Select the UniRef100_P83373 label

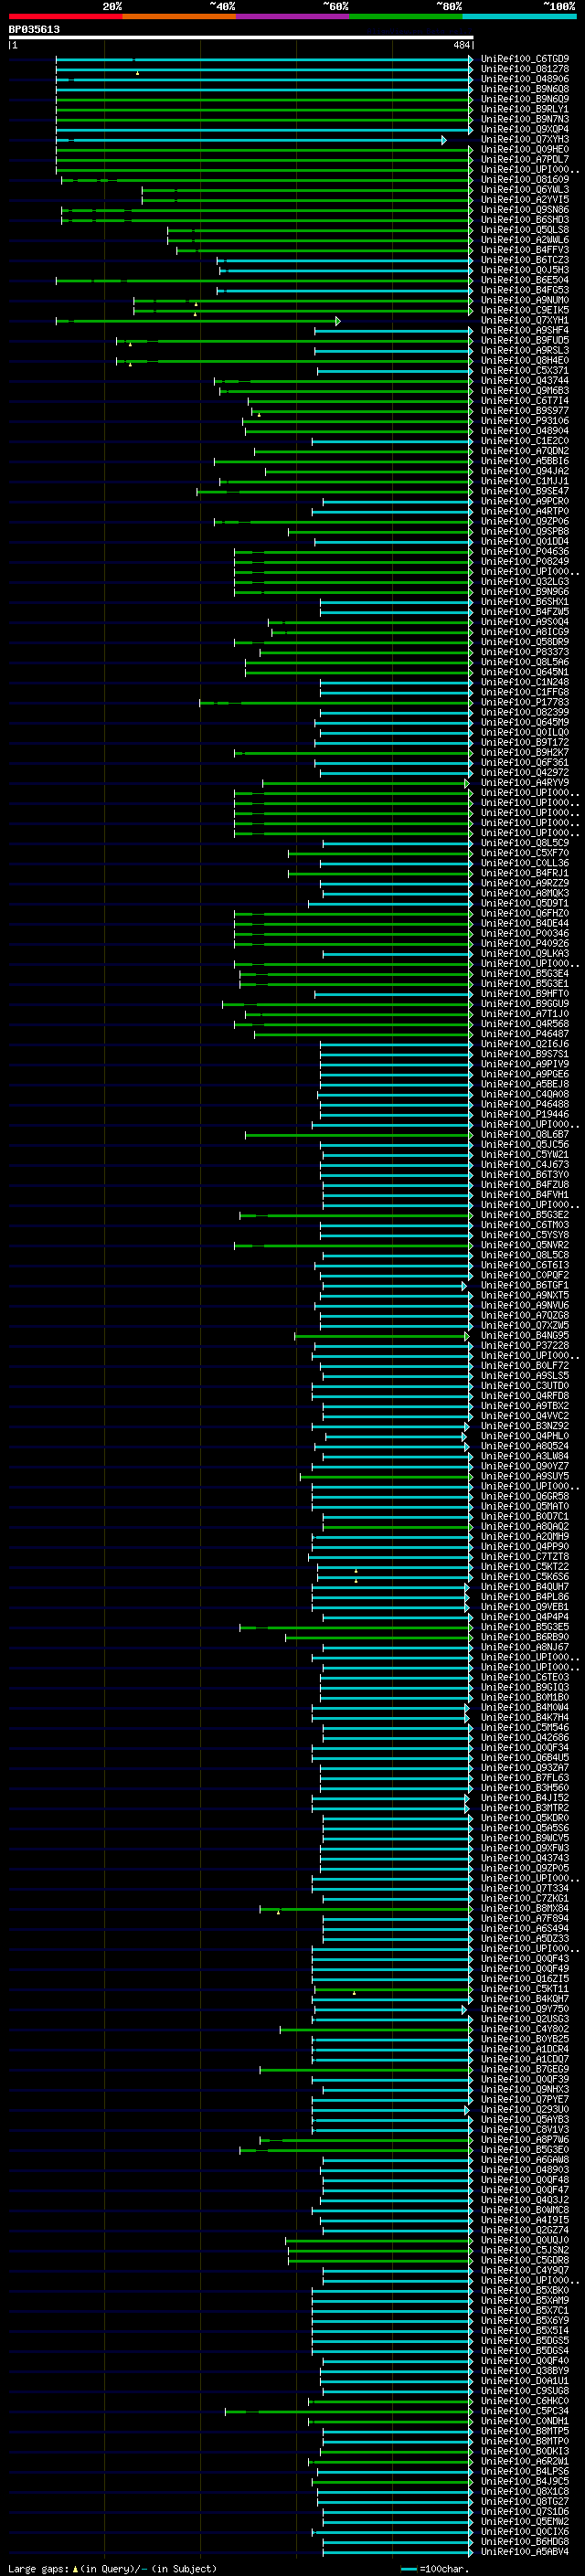pos(525,652)
